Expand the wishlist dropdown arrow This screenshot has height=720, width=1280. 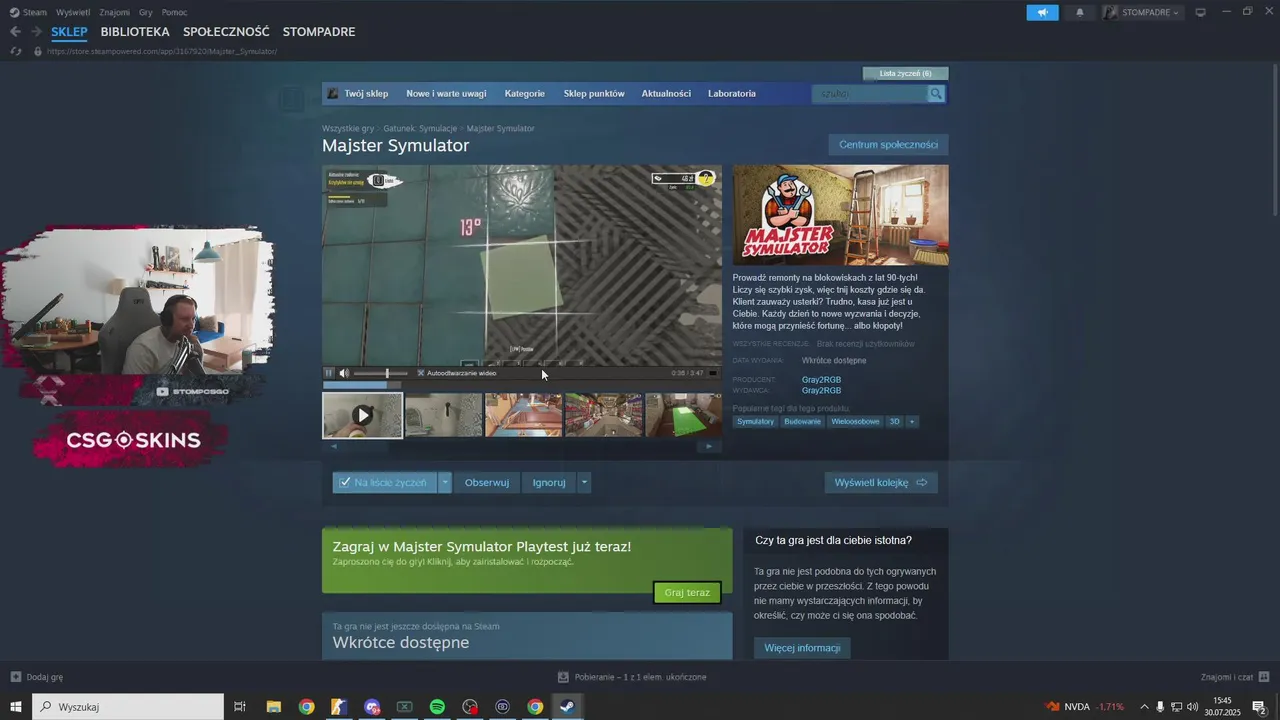[x=445, y=482]
